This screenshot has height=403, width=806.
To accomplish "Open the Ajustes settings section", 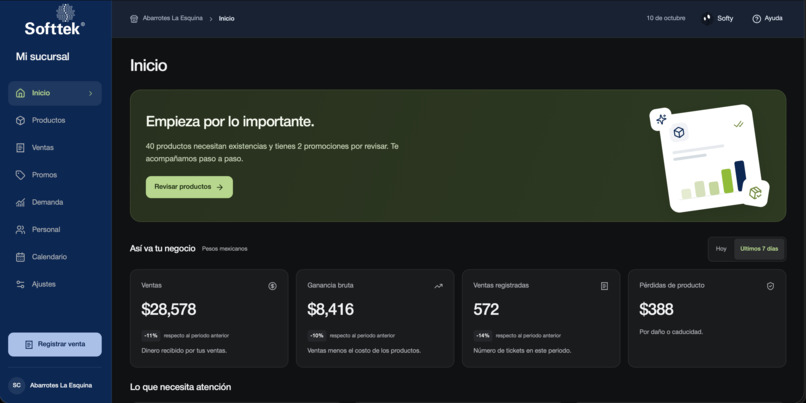I will (x=55, y=284).
